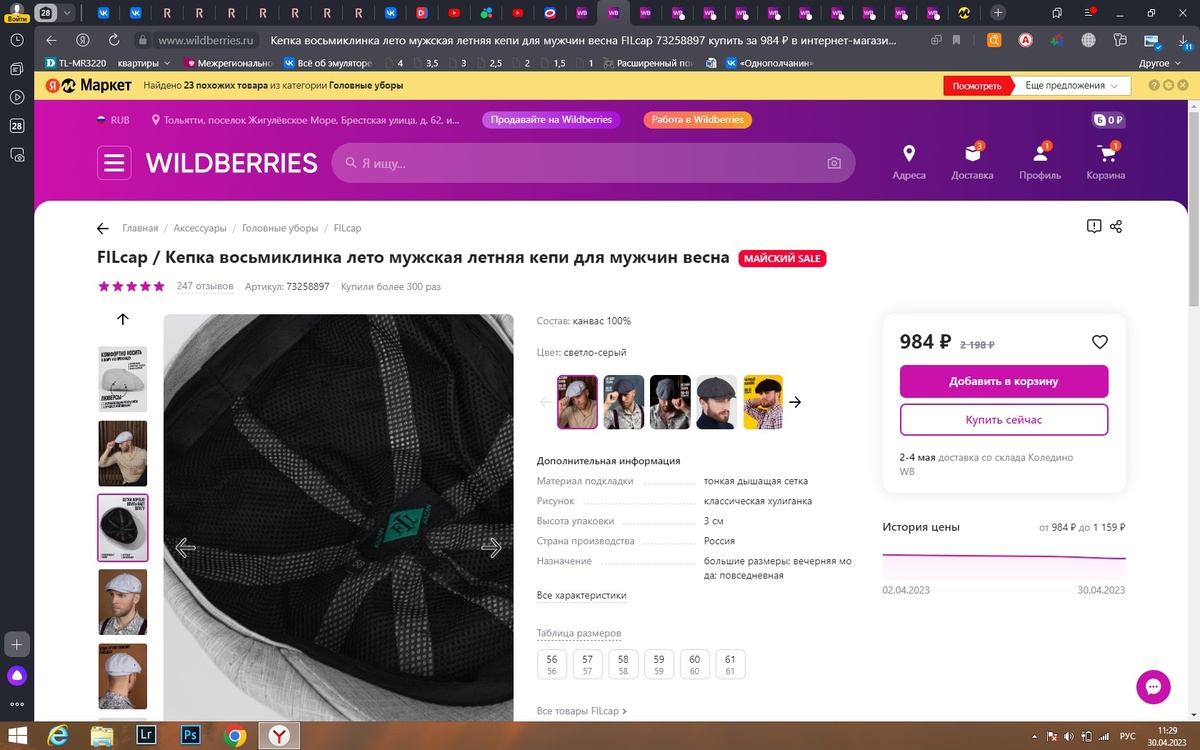
Task: Open Таблица размеров link
Action: tap(579, 633)
